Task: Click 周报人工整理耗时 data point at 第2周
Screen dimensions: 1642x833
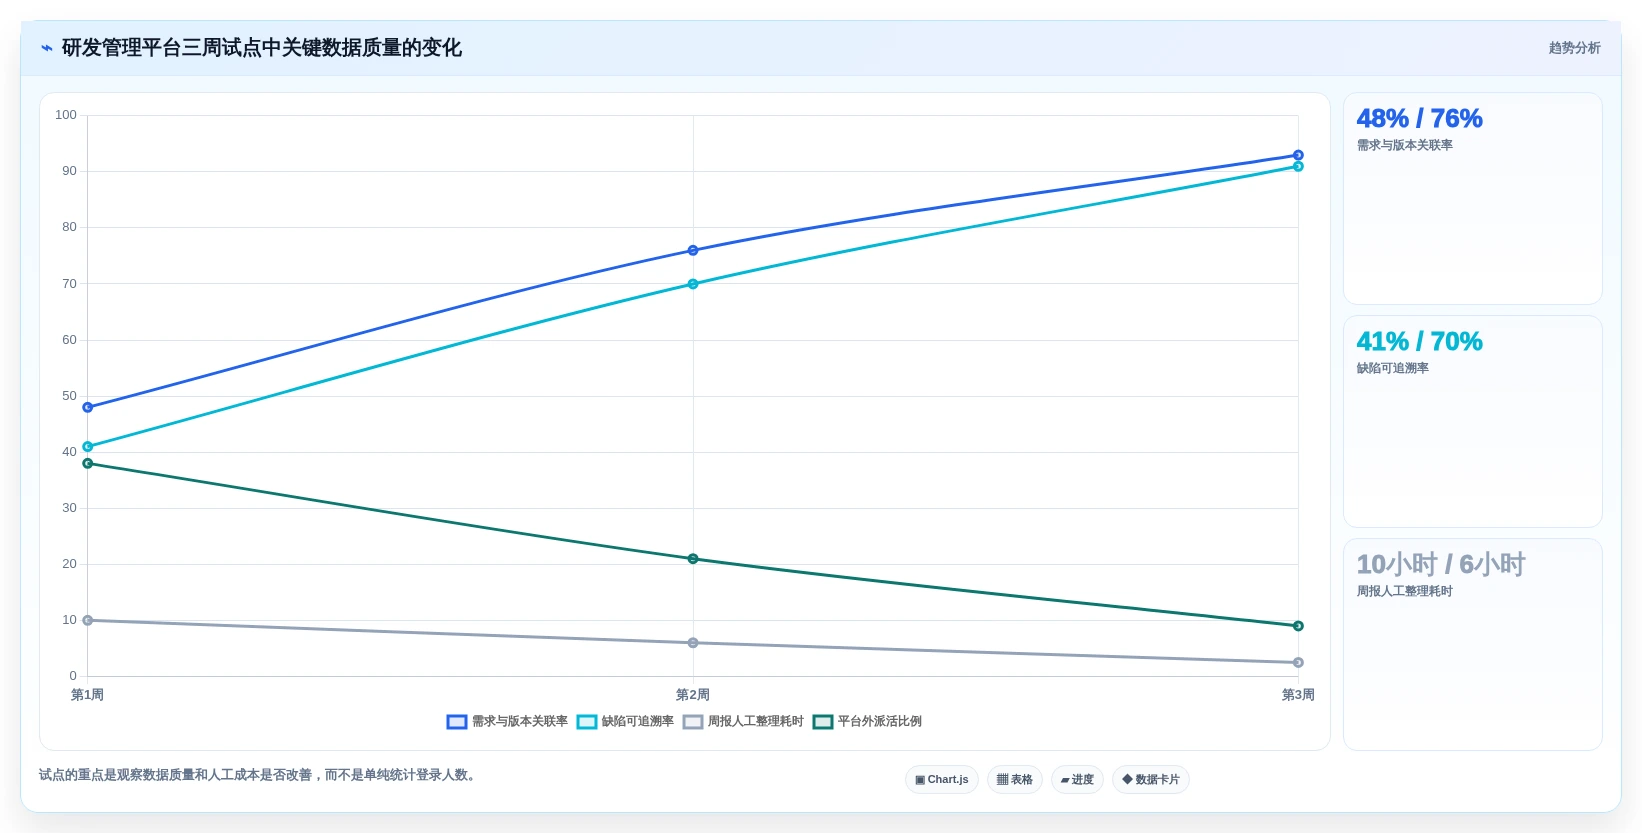Action: pos(693,643)
